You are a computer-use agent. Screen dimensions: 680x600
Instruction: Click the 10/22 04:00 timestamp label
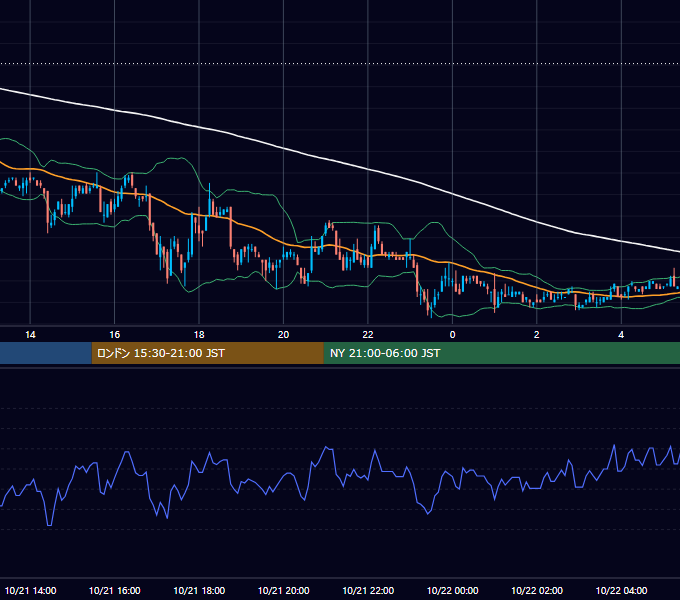pos(621,590)
